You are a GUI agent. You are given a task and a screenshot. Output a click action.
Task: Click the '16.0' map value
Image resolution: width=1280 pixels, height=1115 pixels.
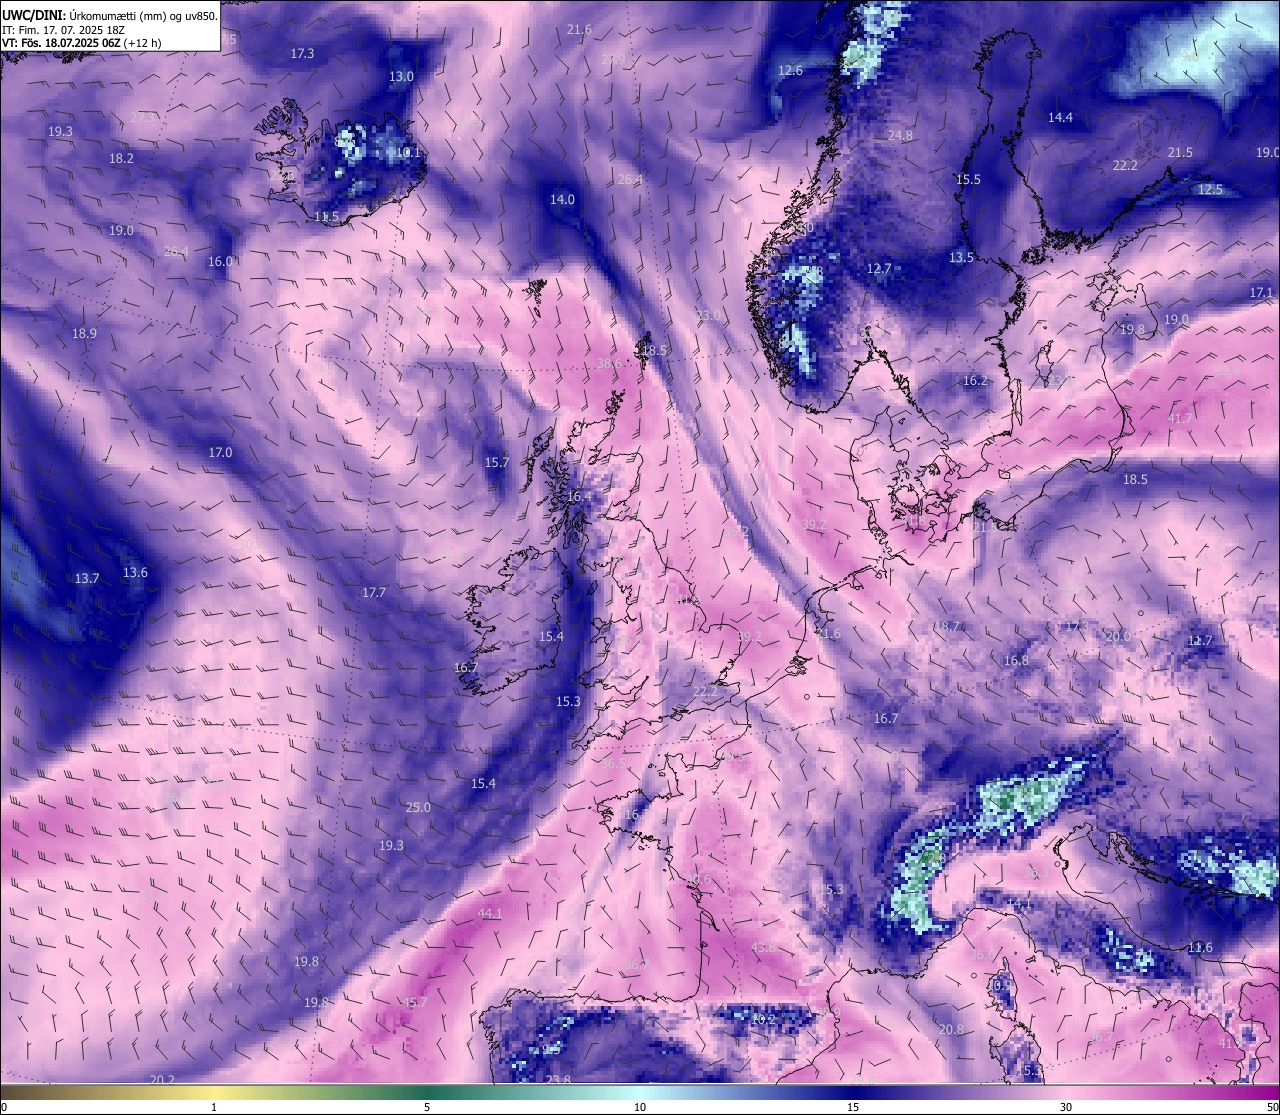[x=220, y=261]
